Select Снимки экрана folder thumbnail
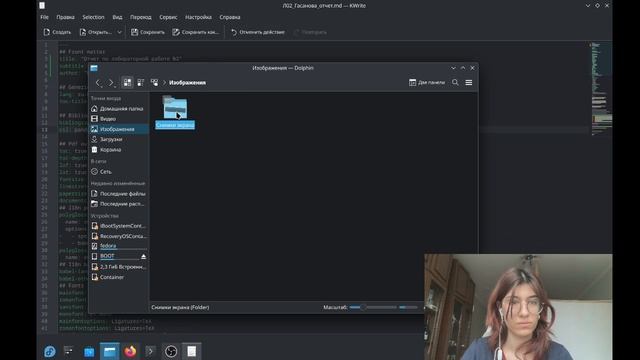This screenshot has height=360, width=640. (x=175, y=107)
